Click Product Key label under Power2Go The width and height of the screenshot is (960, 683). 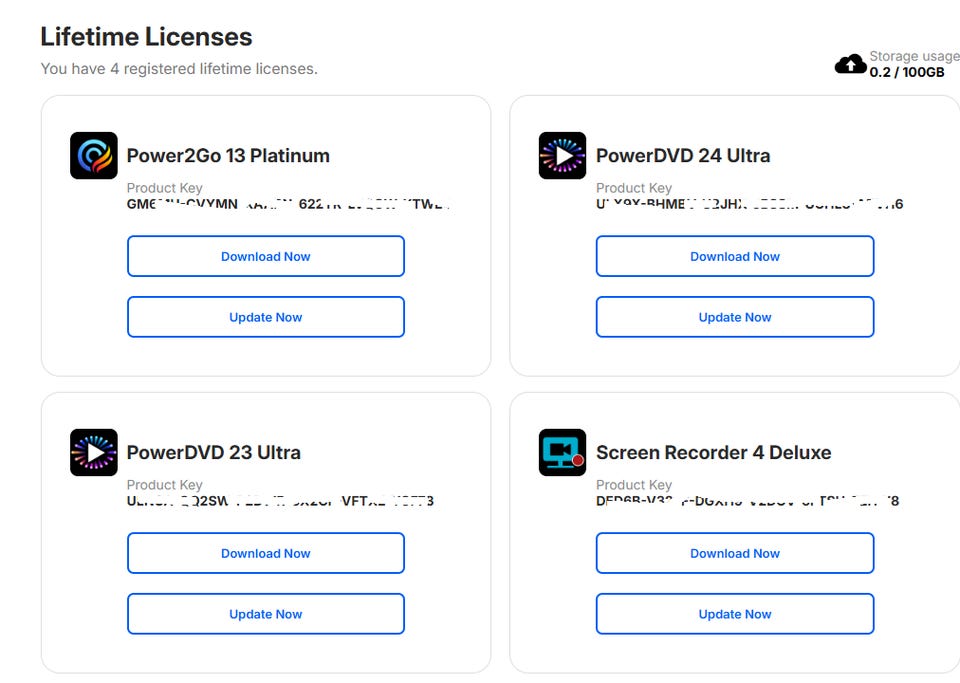(164, 188)
